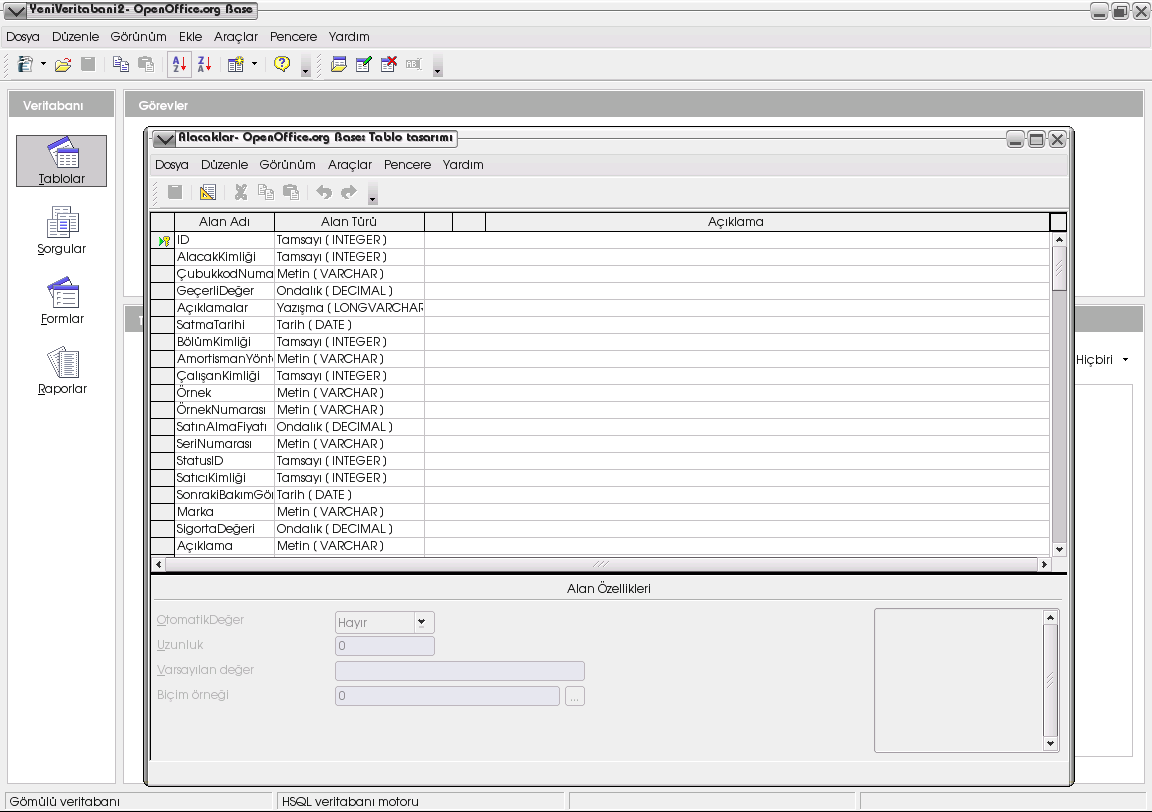The image size is (1152, 812).
Task: Open the Görünüm menu in Tablo tasarımı window
Action: 287,165
